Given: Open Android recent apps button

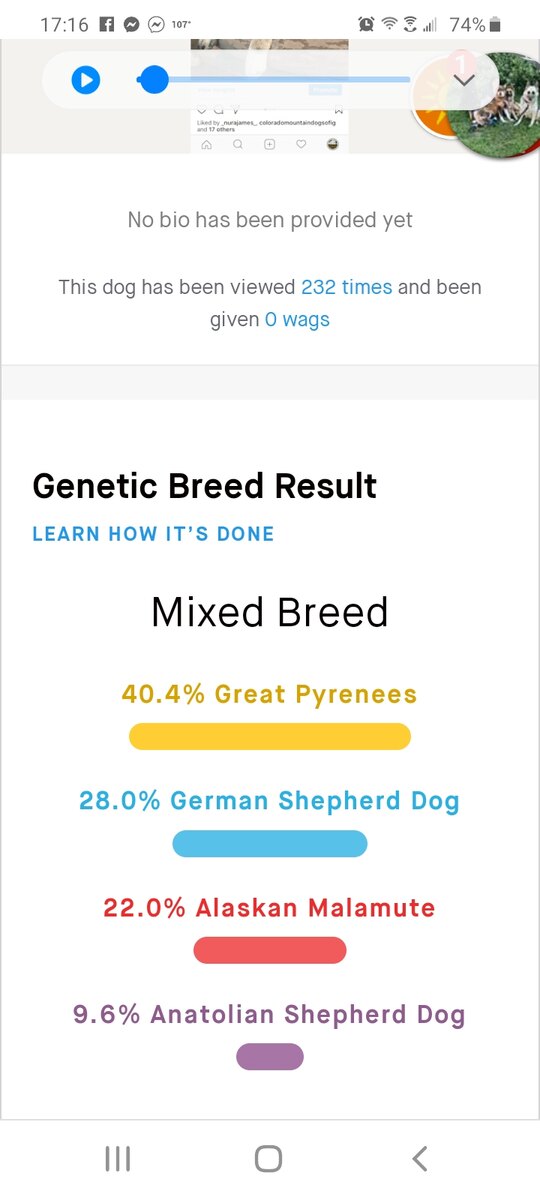Looking at the screenshot, I should pos(118,1159).
